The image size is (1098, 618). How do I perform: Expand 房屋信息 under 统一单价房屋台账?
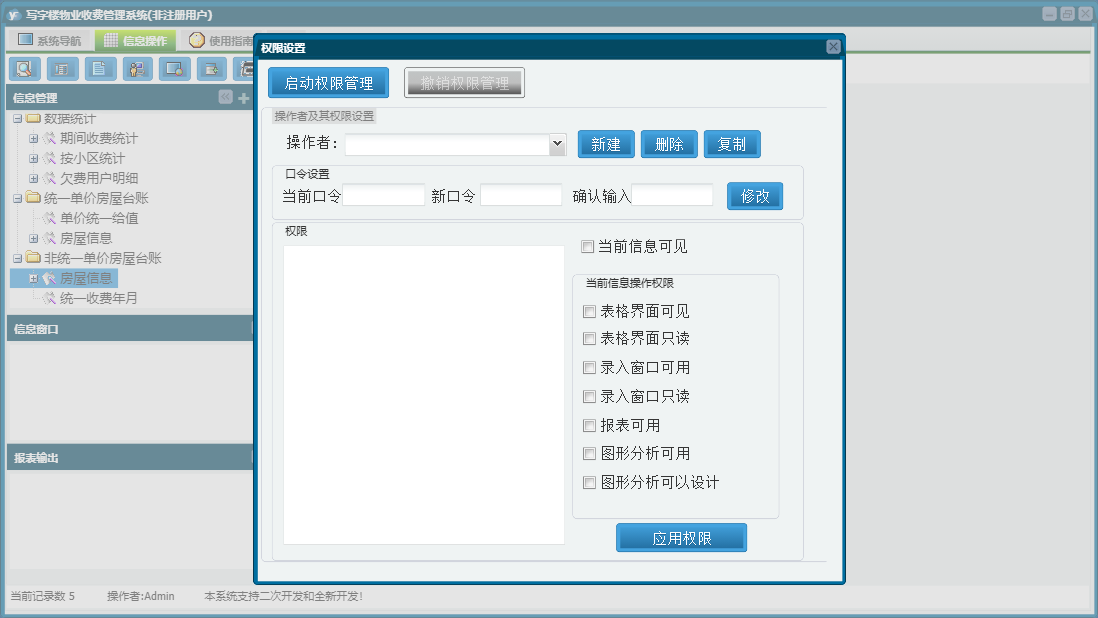[33, 239]
